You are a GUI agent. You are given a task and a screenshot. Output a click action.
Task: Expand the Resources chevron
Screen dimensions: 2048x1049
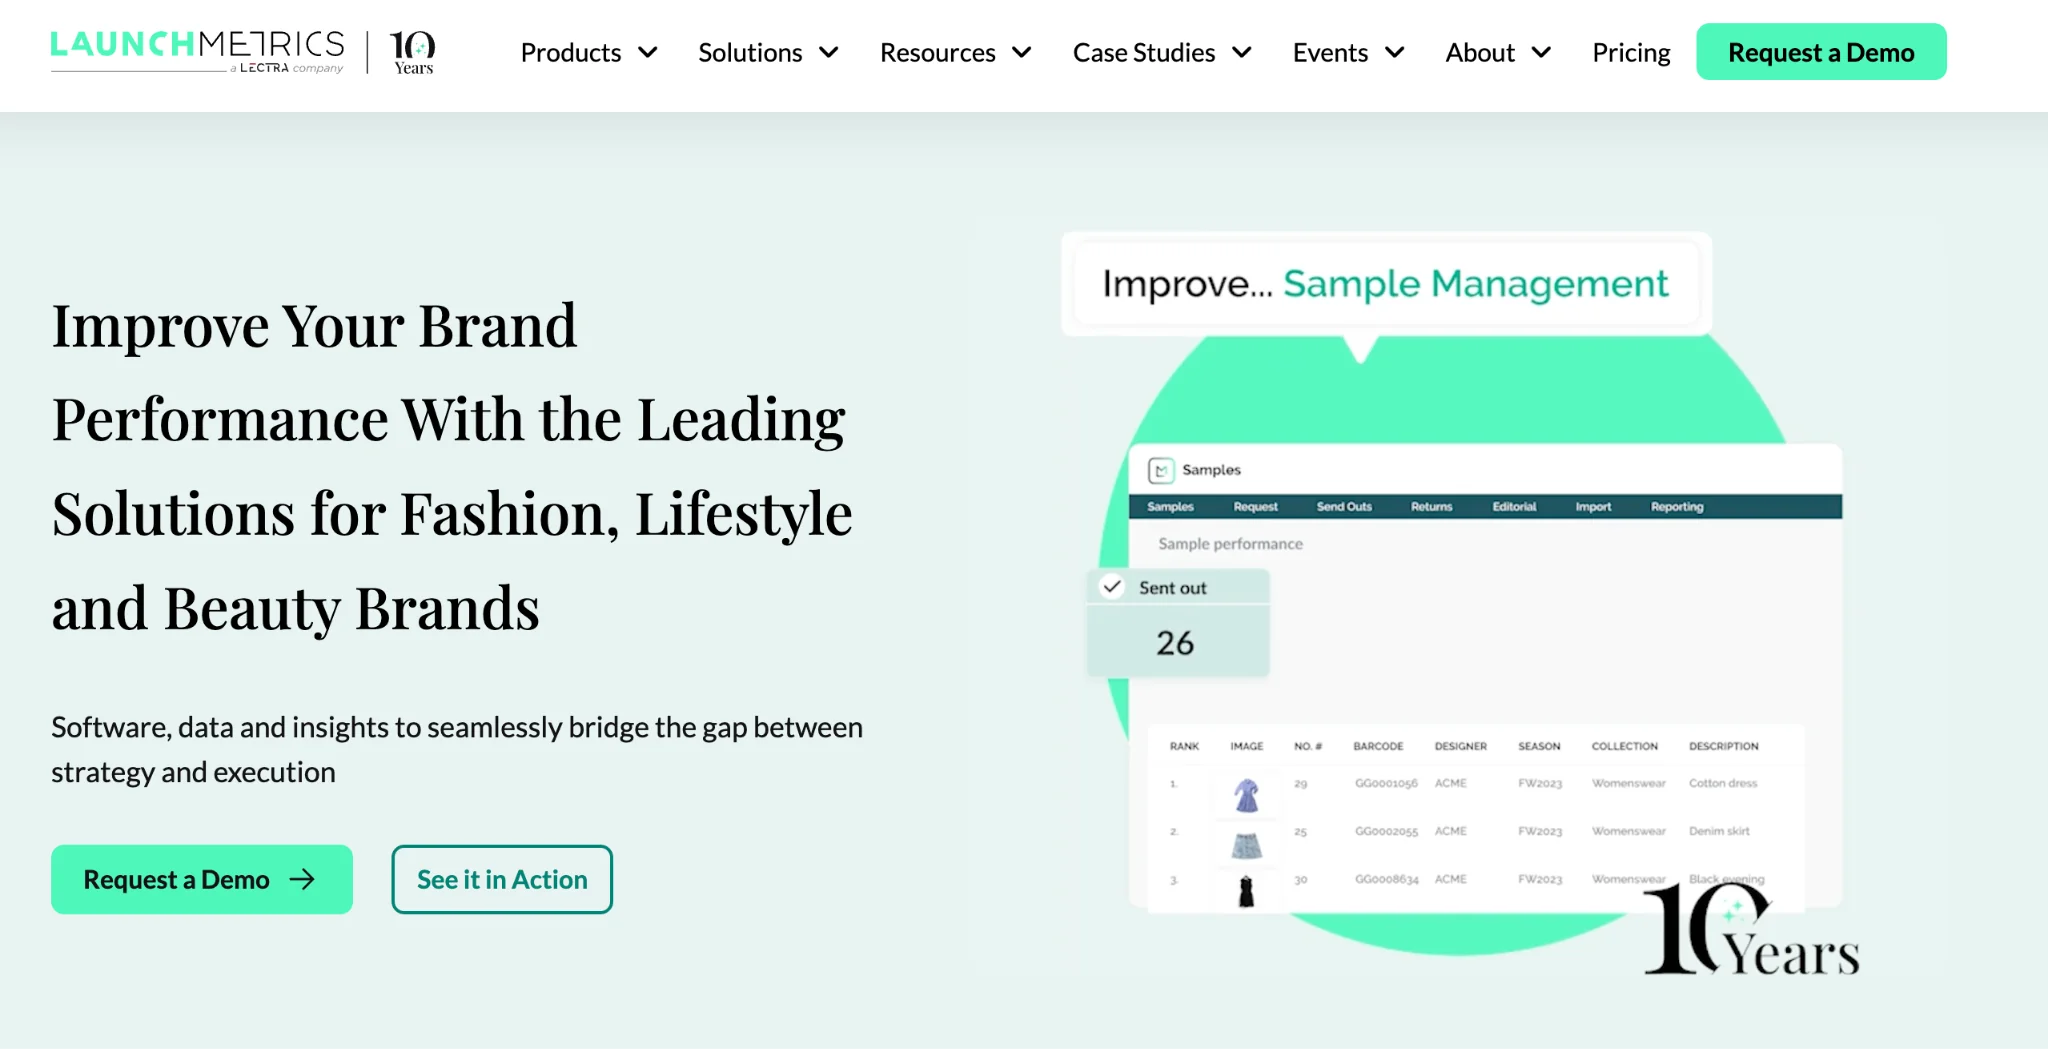pyautogui.click(x=1022, y=52)
